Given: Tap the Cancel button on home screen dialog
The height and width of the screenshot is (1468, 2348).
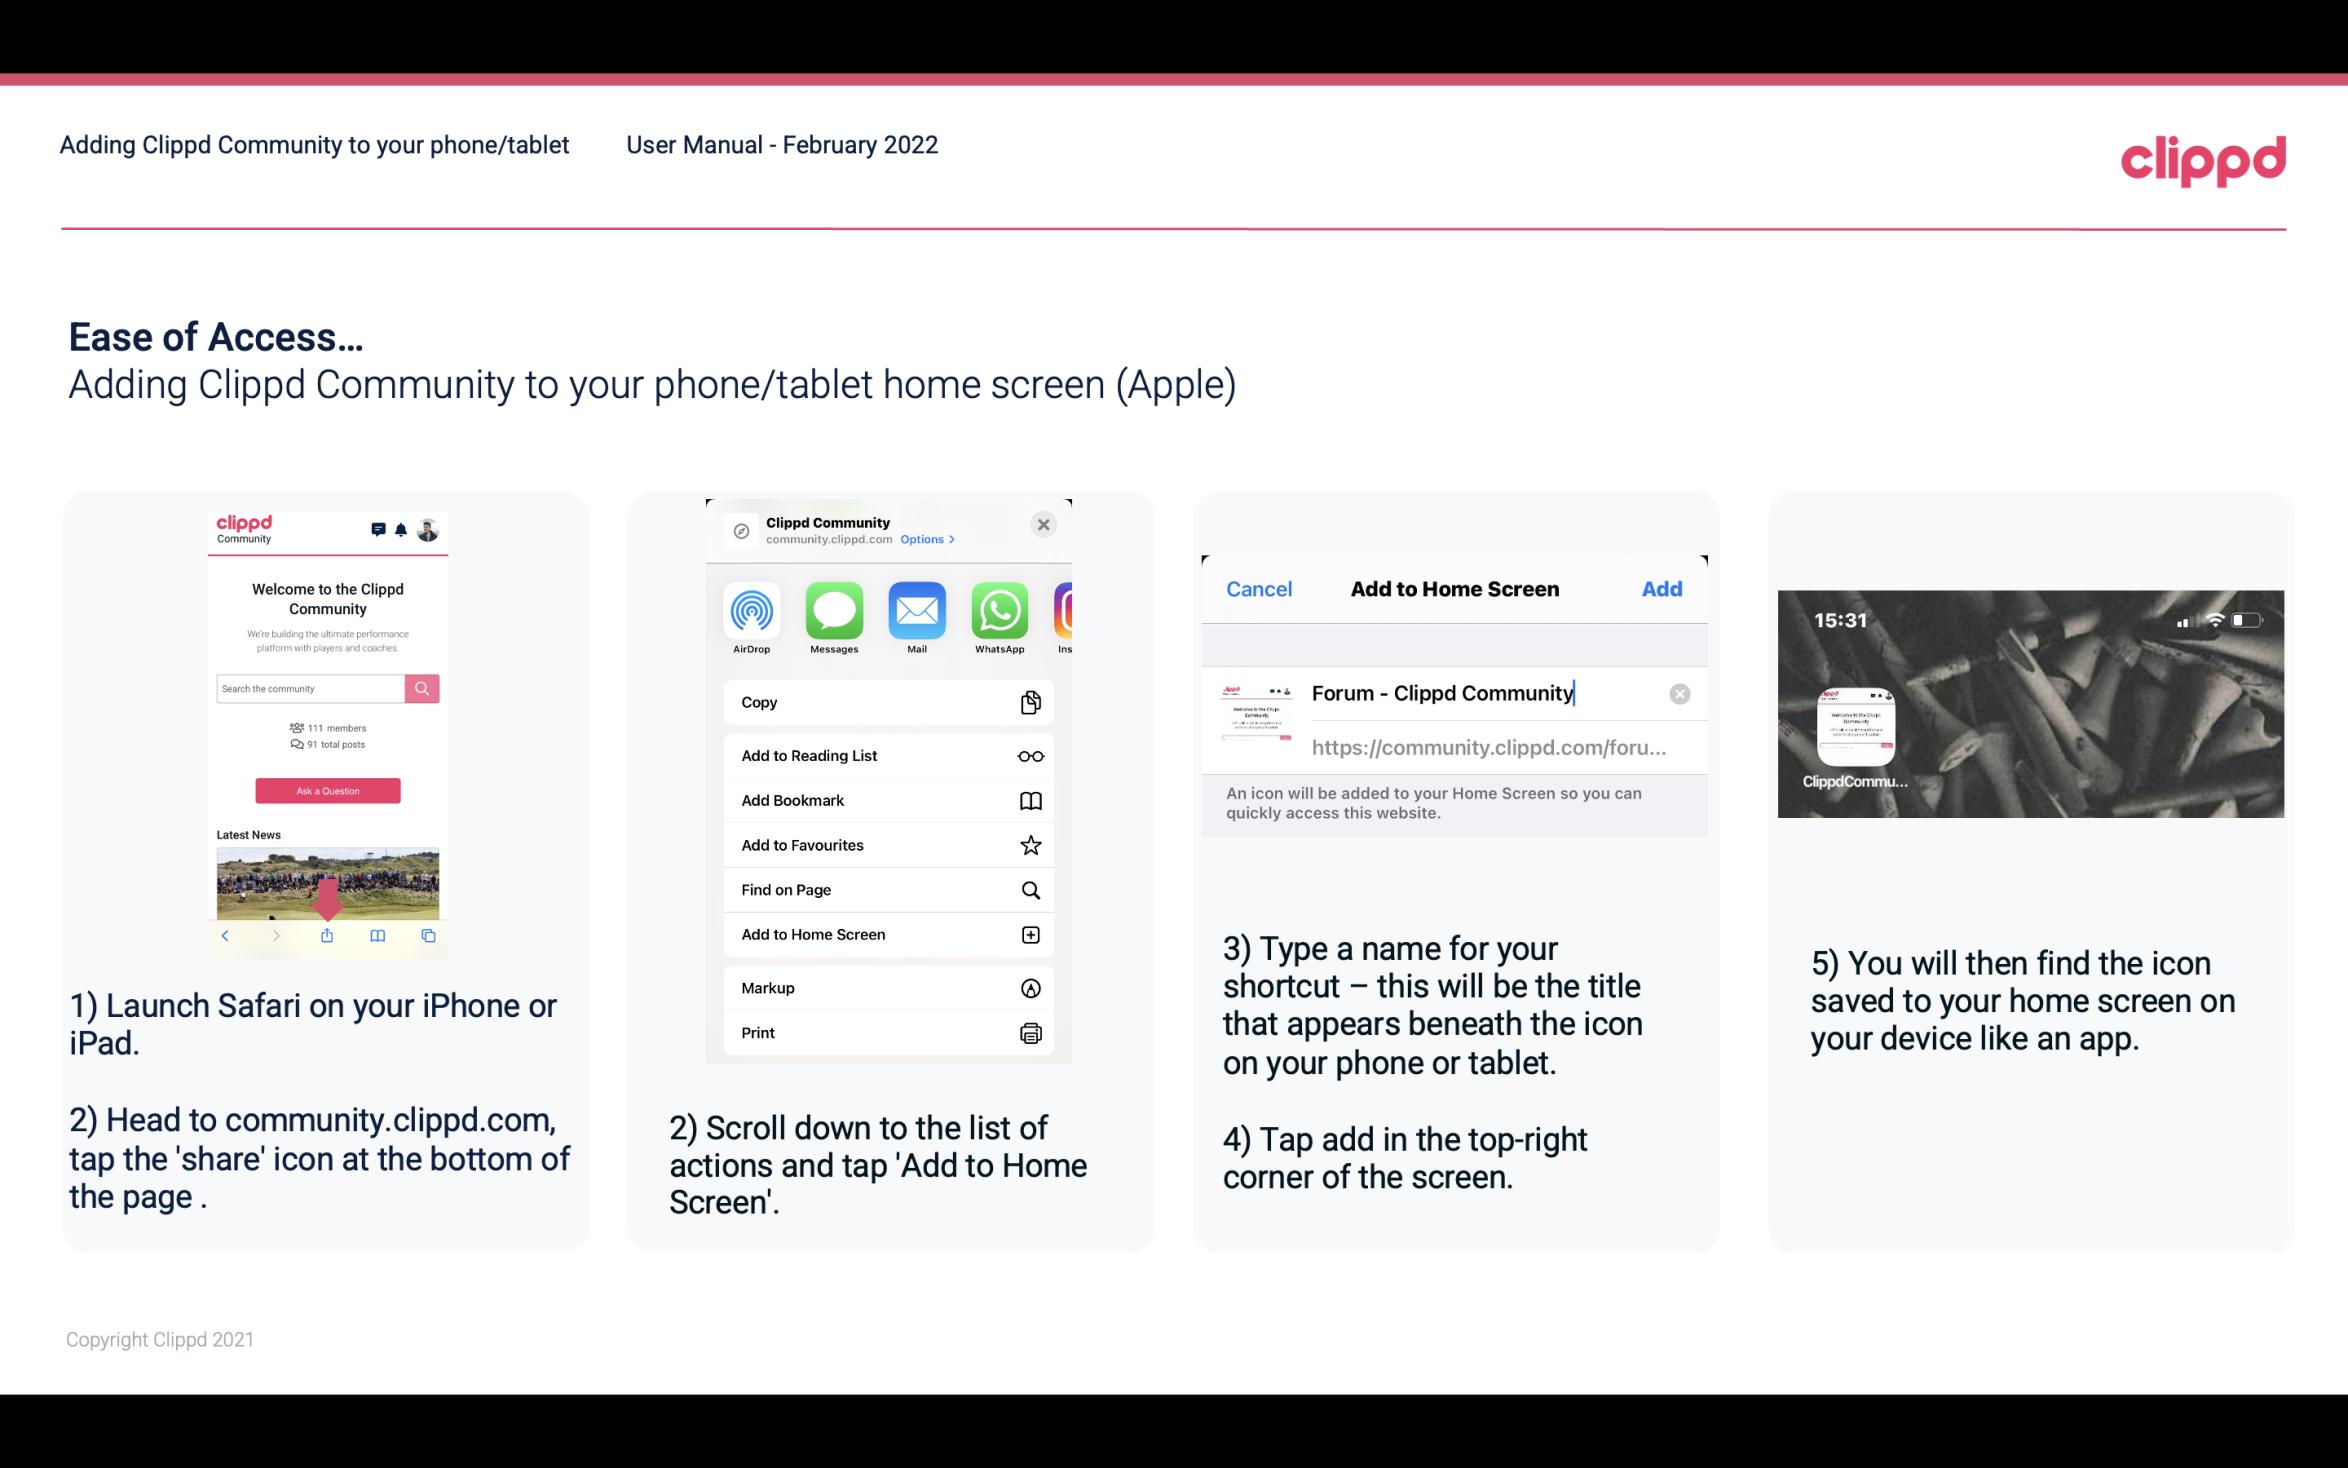Looking at the screenshot, I should 1259,587.
